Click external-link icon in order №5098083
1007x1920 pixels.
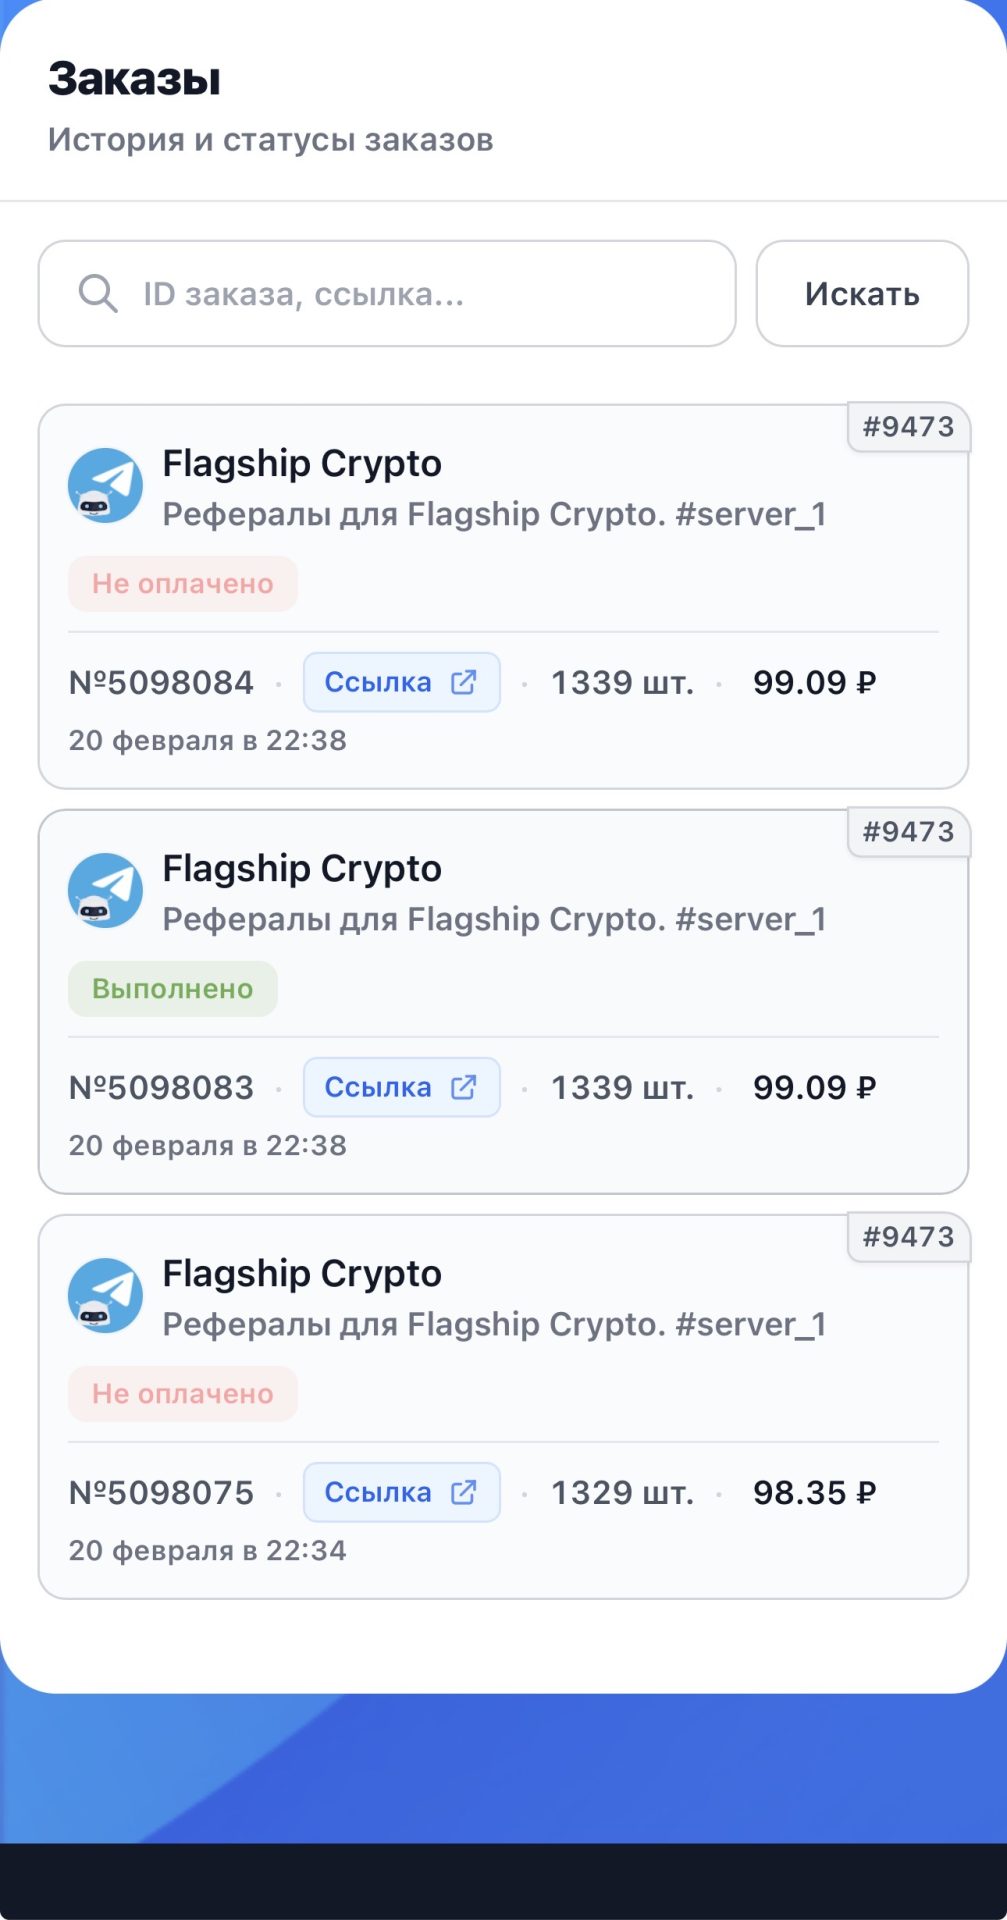464,1088
